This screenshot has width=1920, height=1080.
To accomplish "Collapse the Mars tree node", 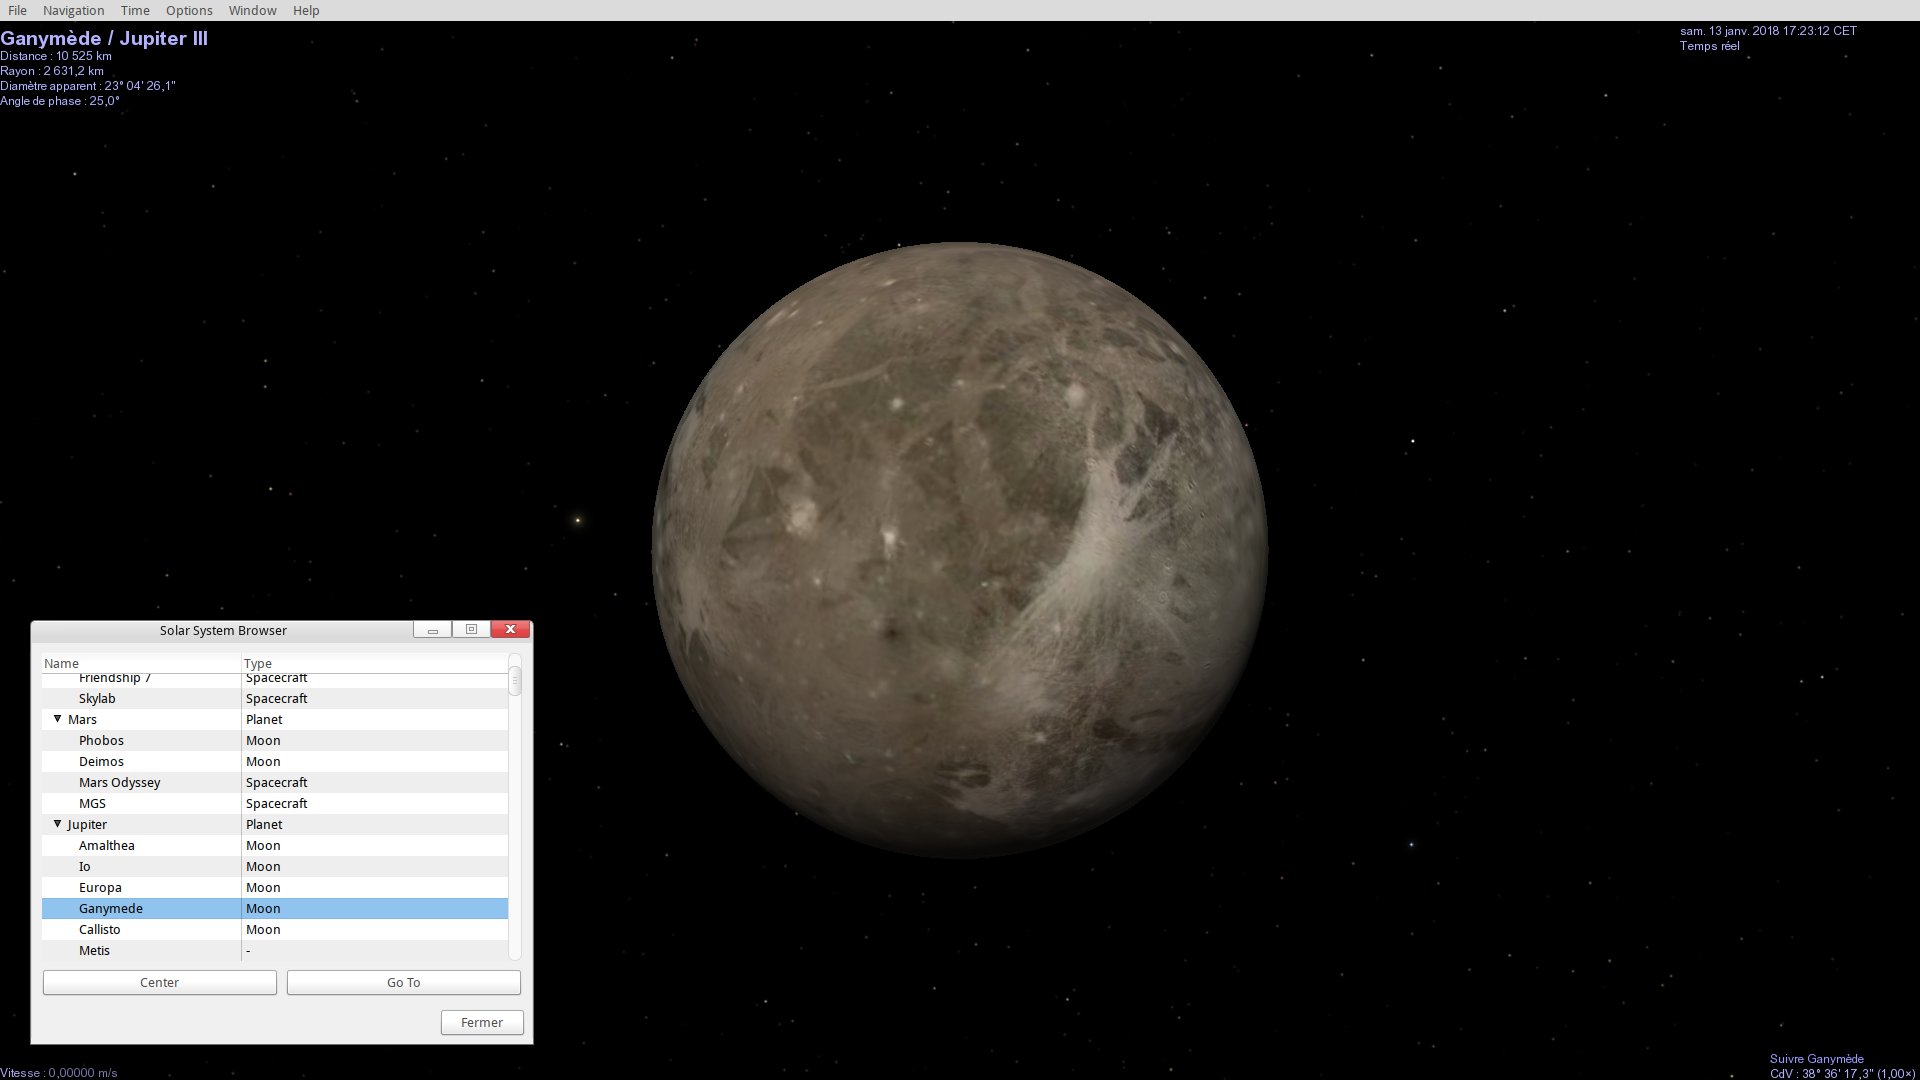I will (x=57, y=719).
